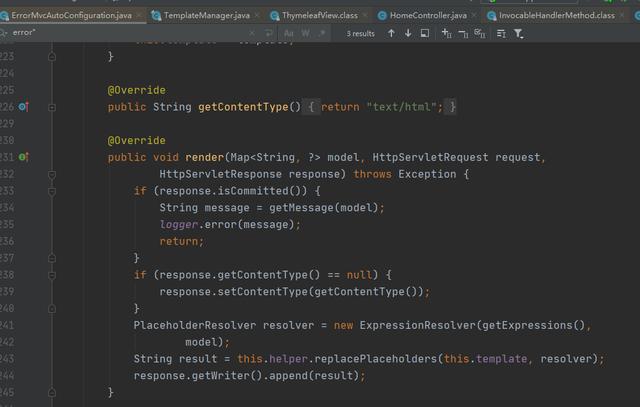Toggle search in selection icon
The height and width of the screenshot is (407, 640).
pos(501,33)
